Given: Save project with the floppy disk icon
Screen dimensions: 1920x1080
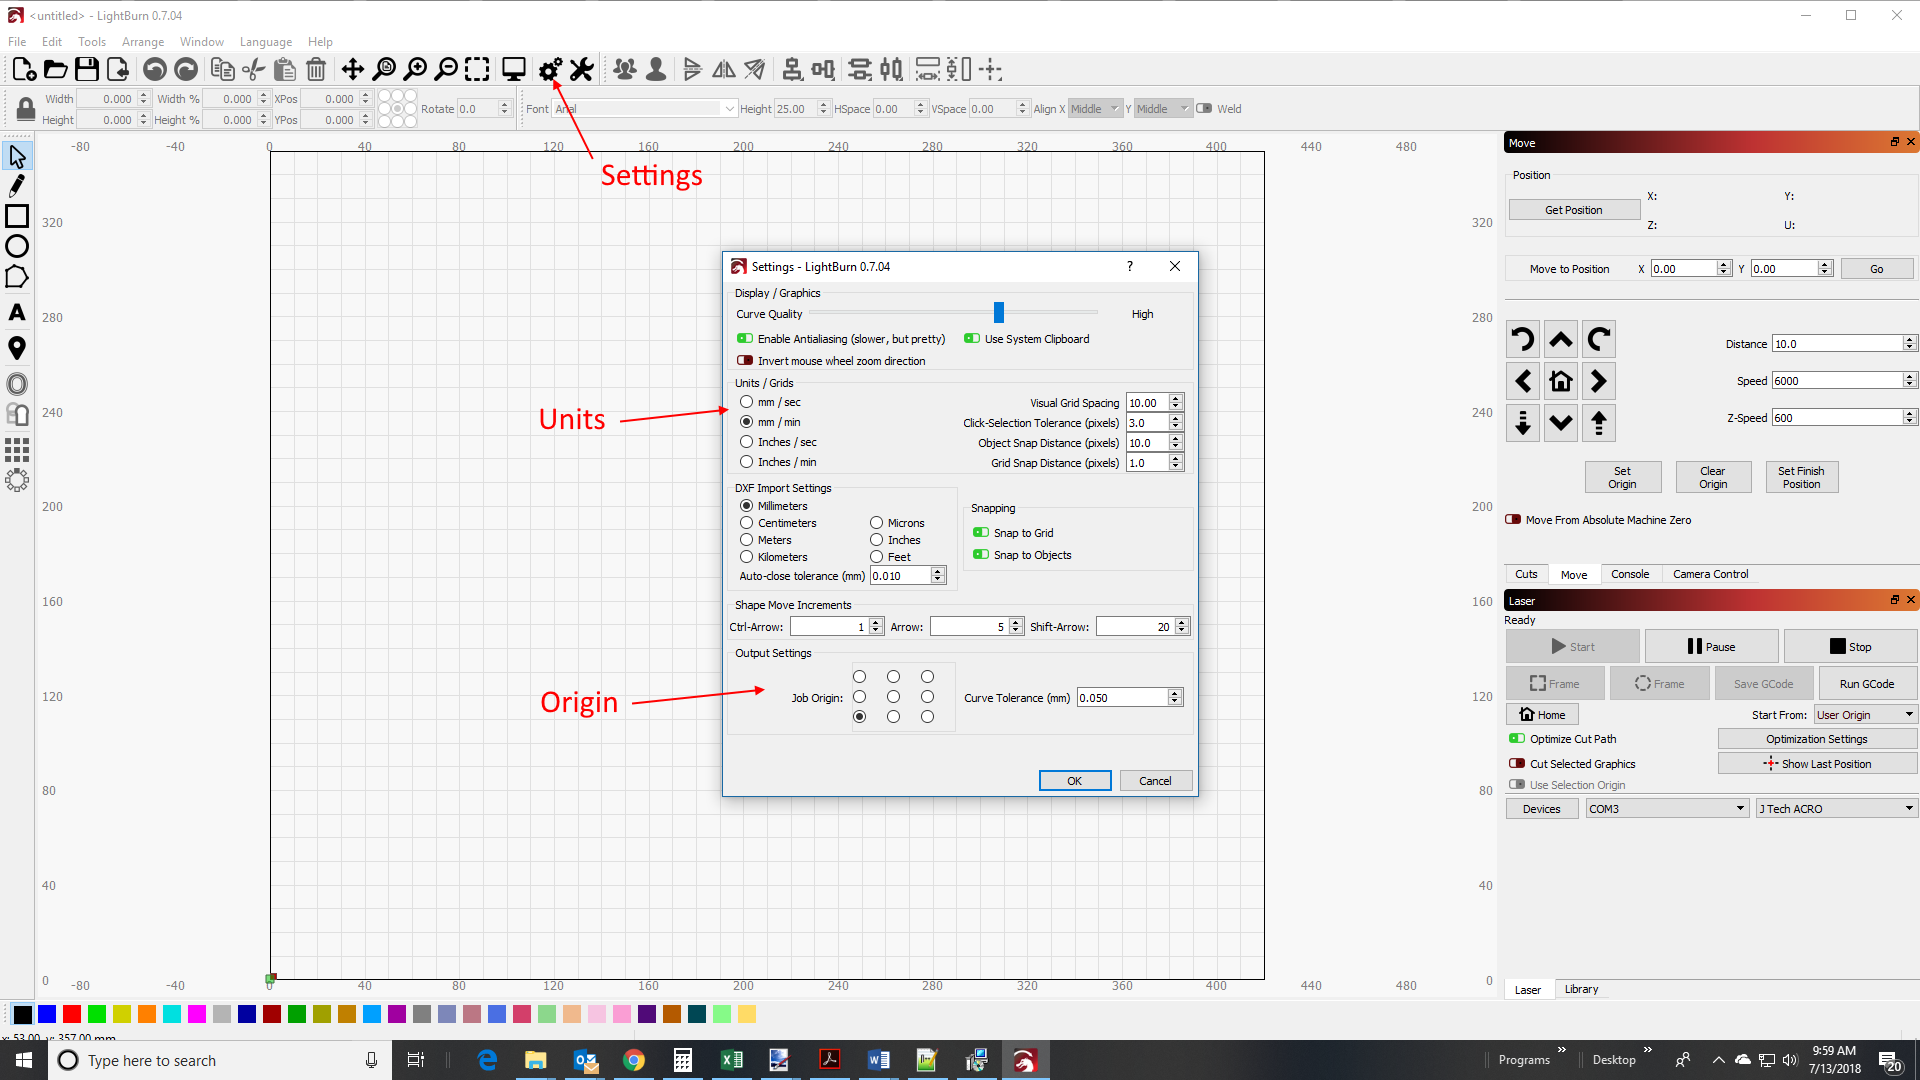Looking at the screenshot, I should (87, 69).
